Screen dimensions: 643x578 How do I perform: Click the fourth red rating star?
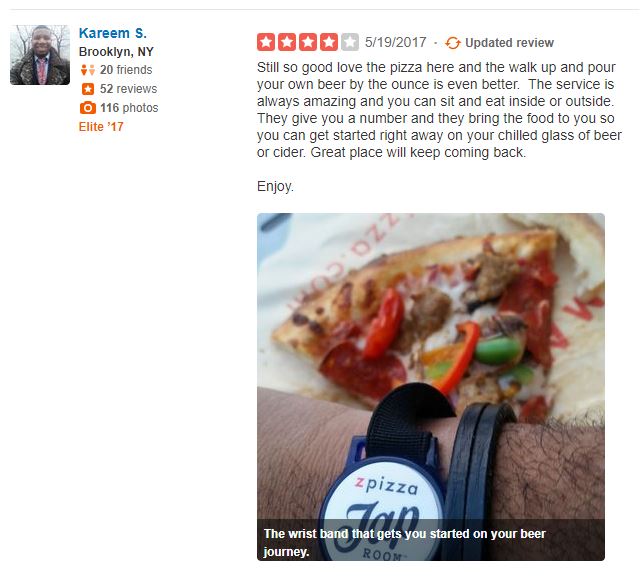tap(328, 42)
